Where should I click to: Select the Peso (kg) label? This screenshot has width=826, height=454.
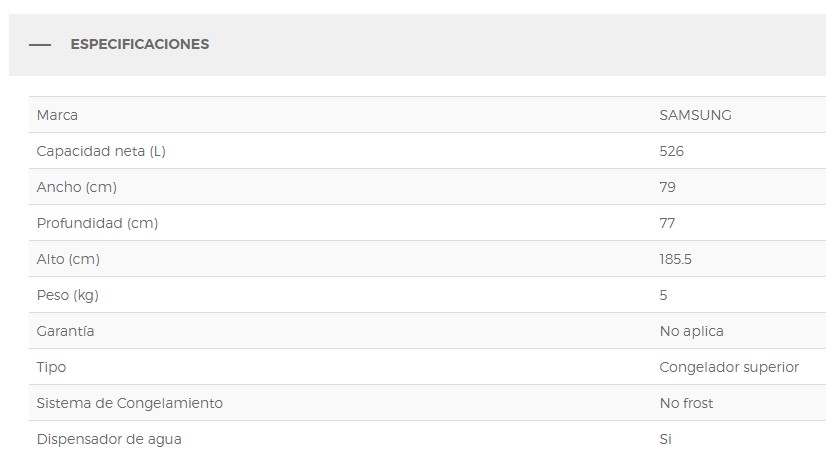(68, 295)
